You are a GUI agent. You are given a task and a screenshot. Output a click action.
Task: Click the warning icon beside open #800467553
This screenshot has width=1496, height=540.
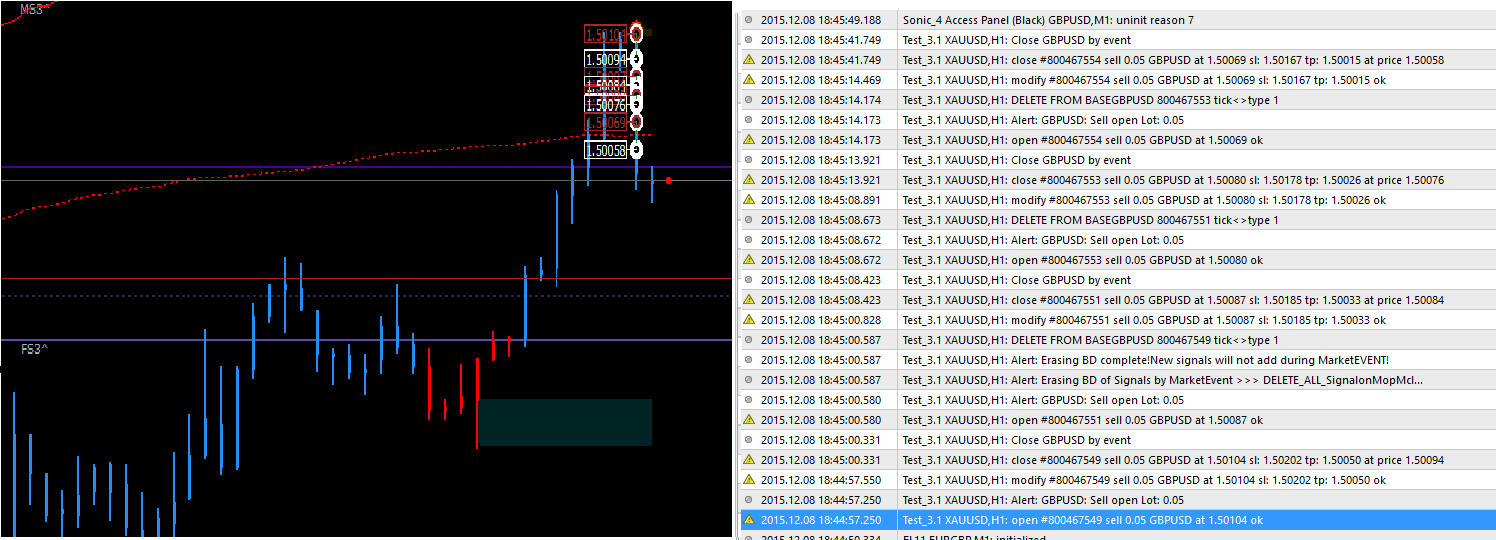pyautogui.click(x=748, y=260)
